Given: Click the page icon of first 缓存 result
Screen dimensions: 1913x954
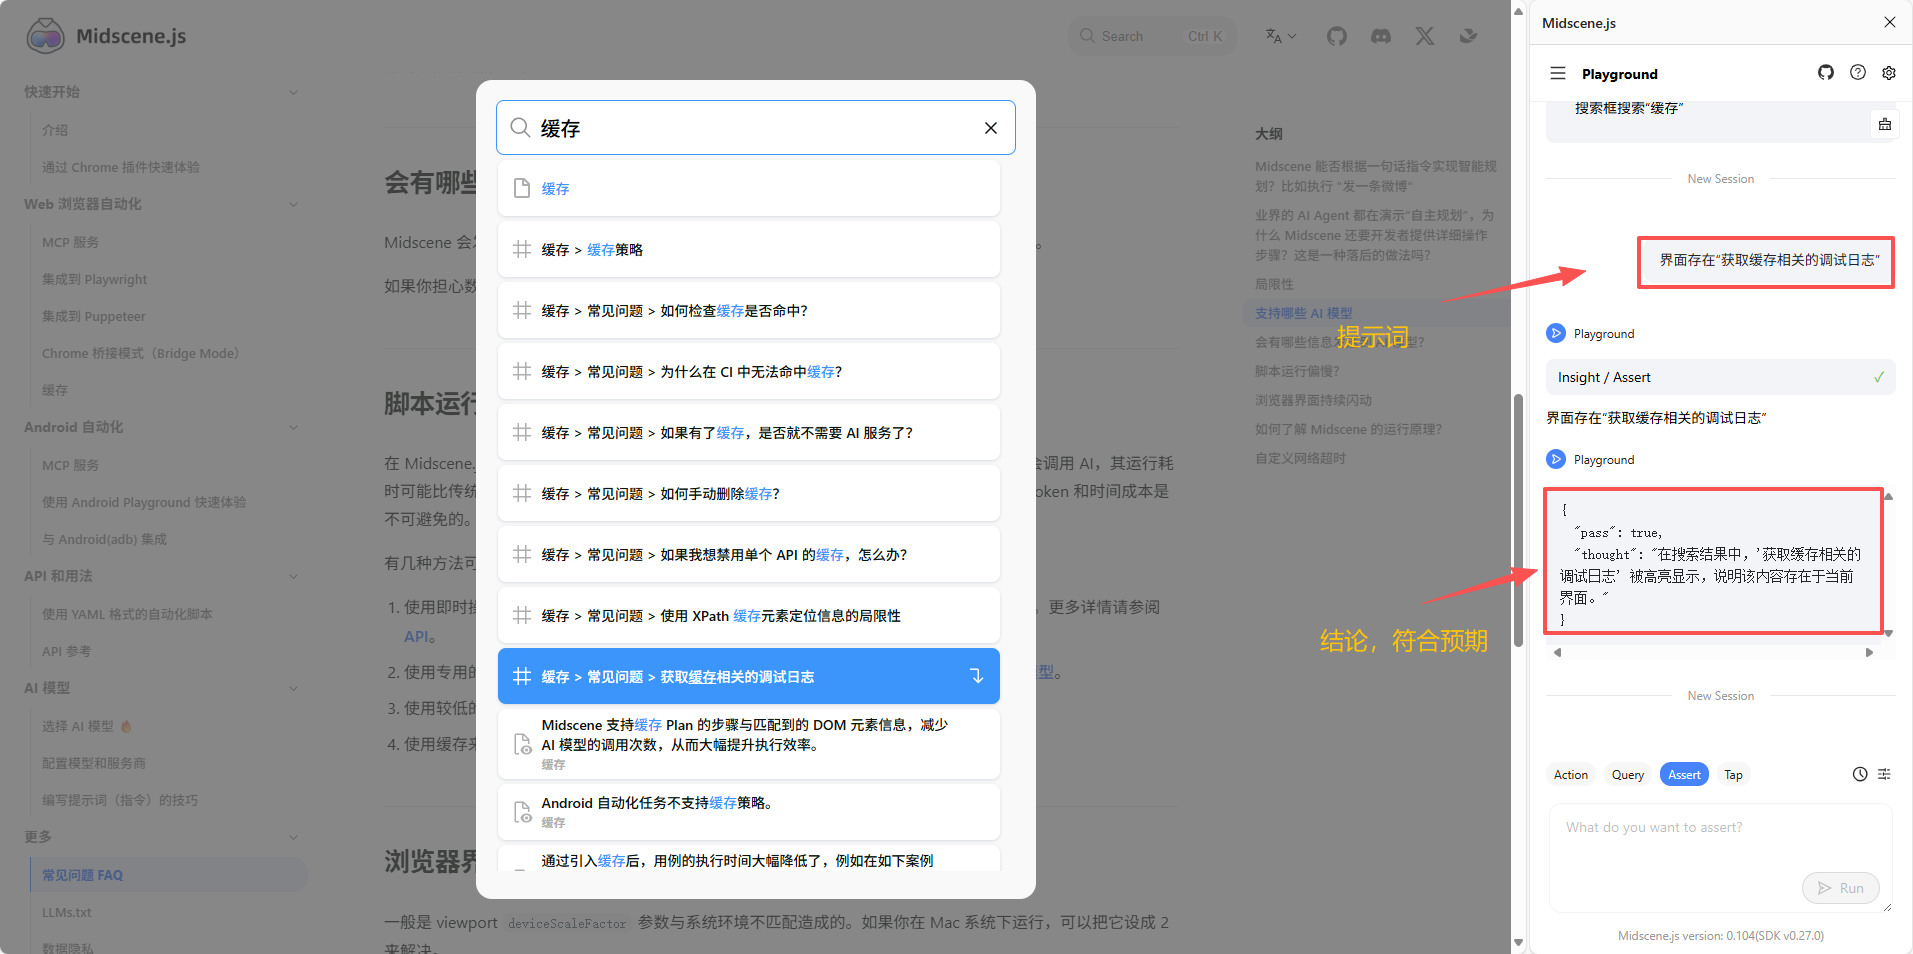Looking at the screenshot, I should (x=521, y=188).
